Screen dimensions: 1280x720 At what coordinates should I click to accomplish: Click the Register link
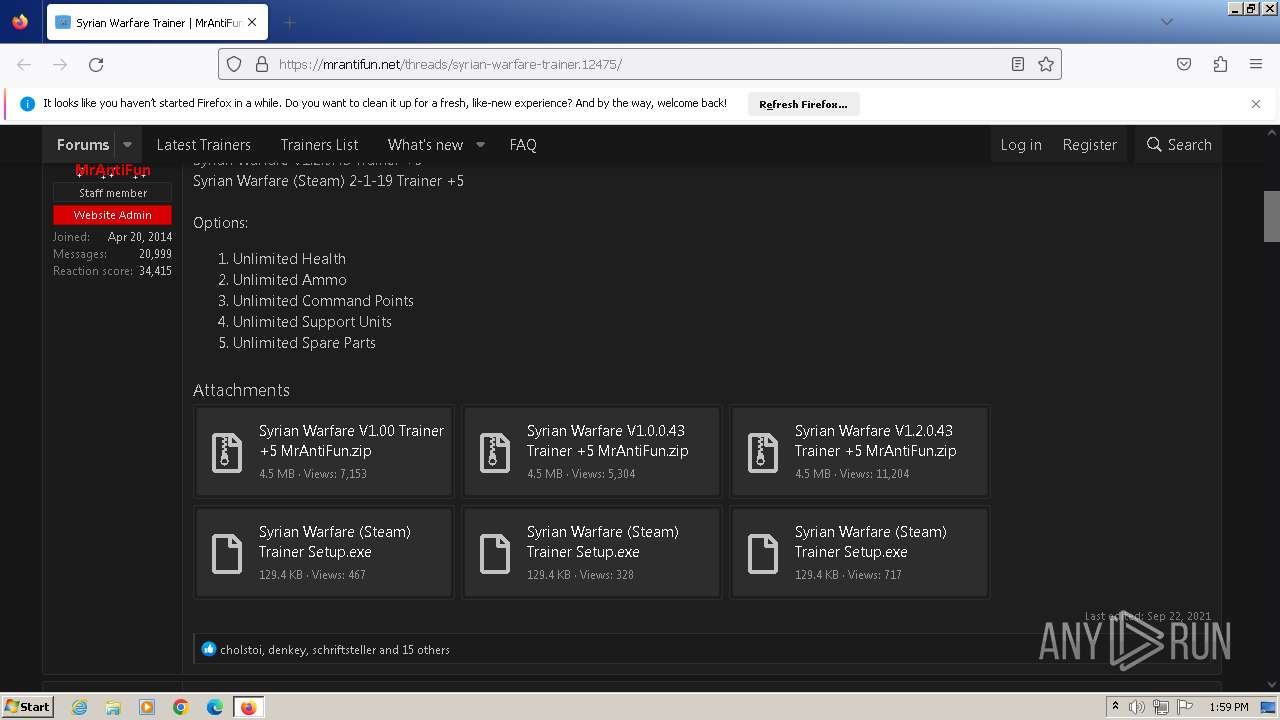[1089, 145]
